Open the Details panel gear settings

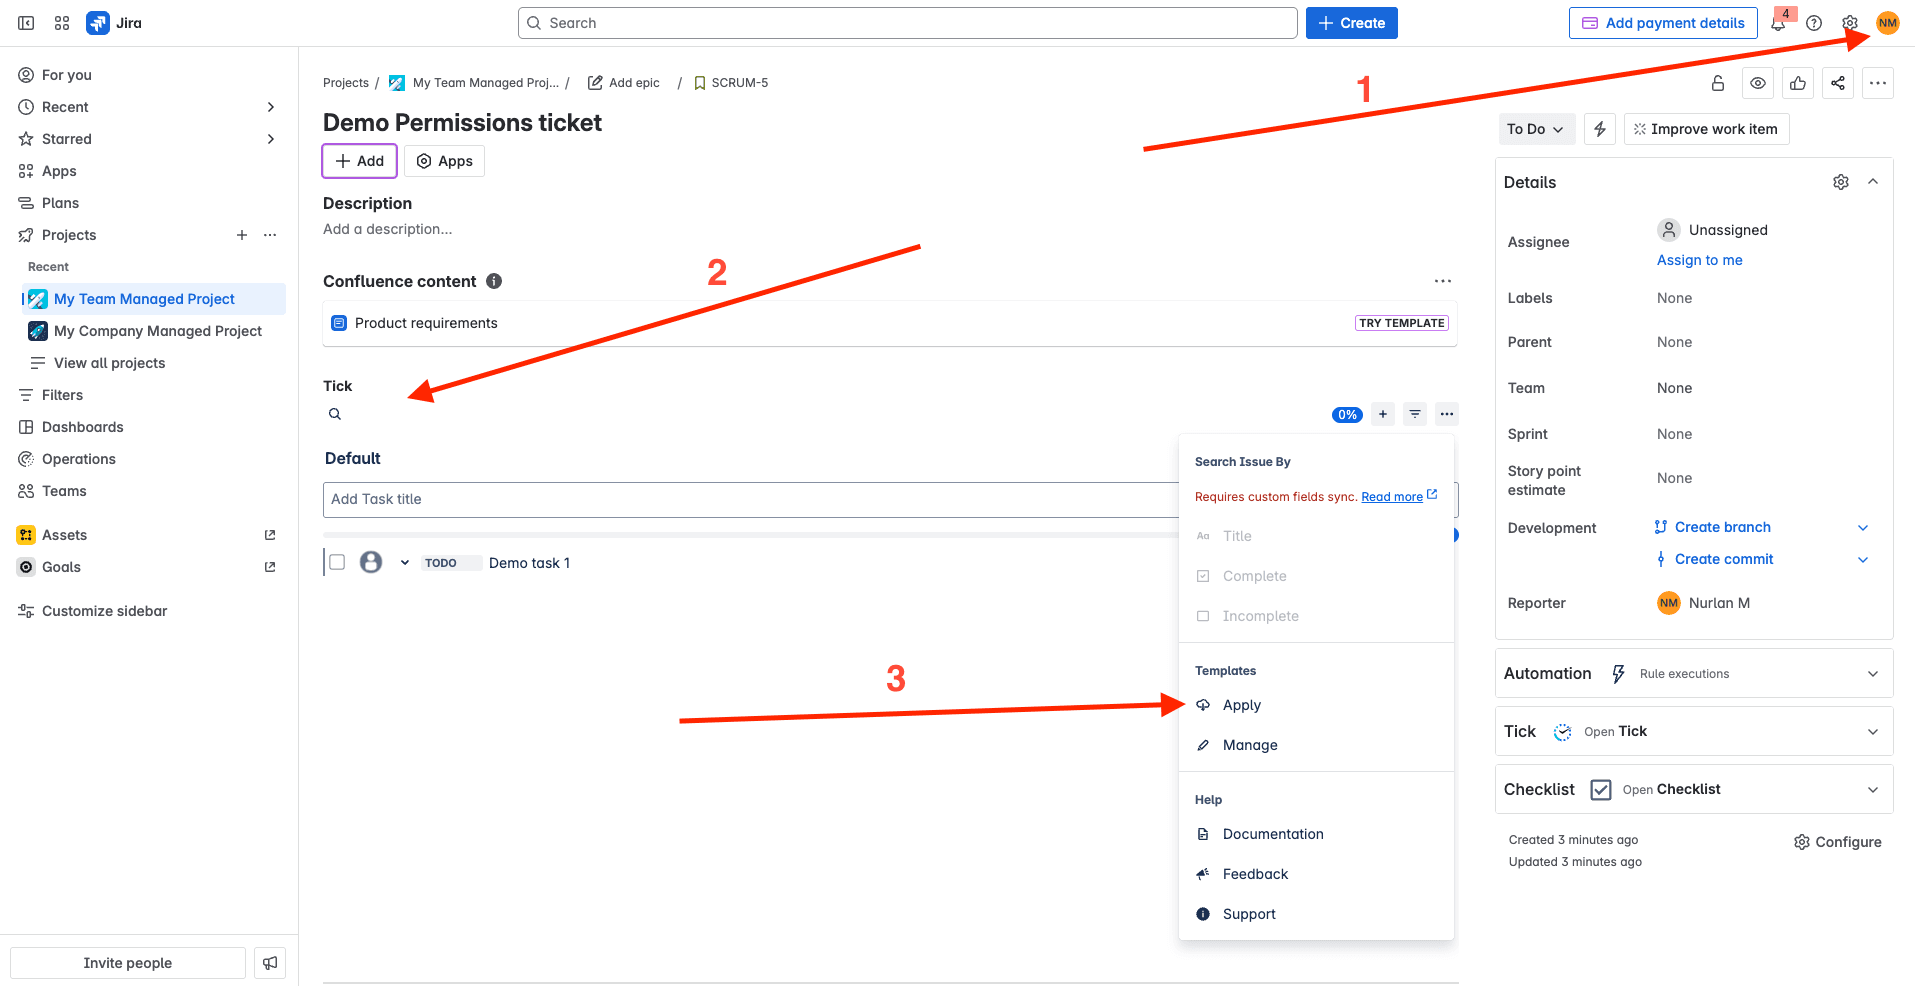[1841, 182]
